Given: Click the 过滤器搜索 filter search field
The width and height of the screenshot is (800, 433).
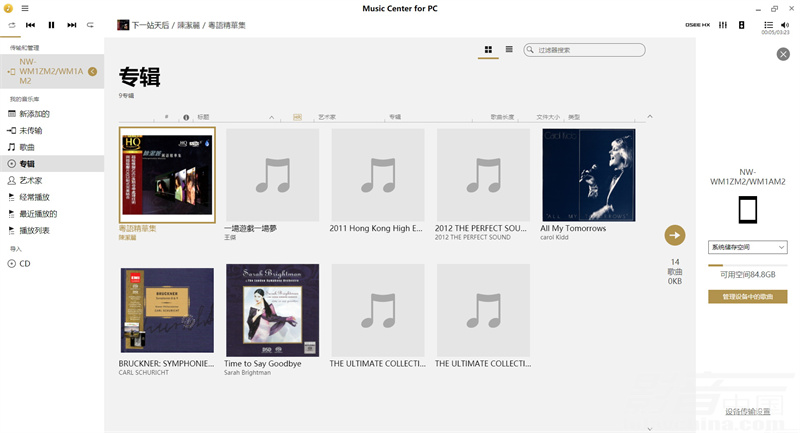Looking at the screenshot, I should click(x=584, y=49).
